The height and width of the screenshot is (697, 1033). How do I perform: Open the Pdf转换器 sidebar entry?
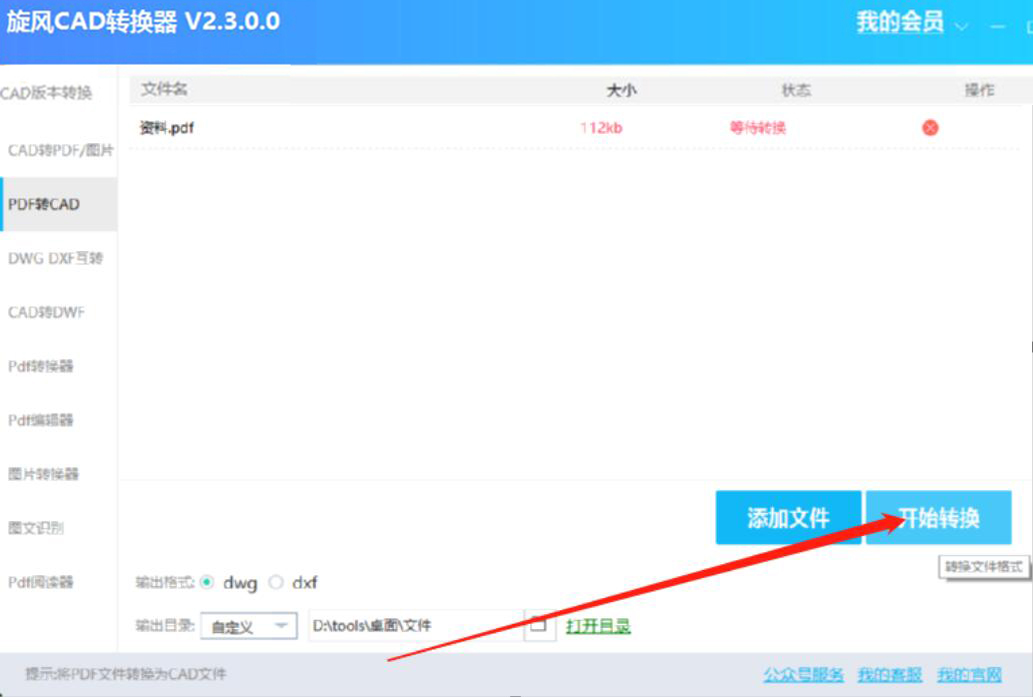pos(40,366)
